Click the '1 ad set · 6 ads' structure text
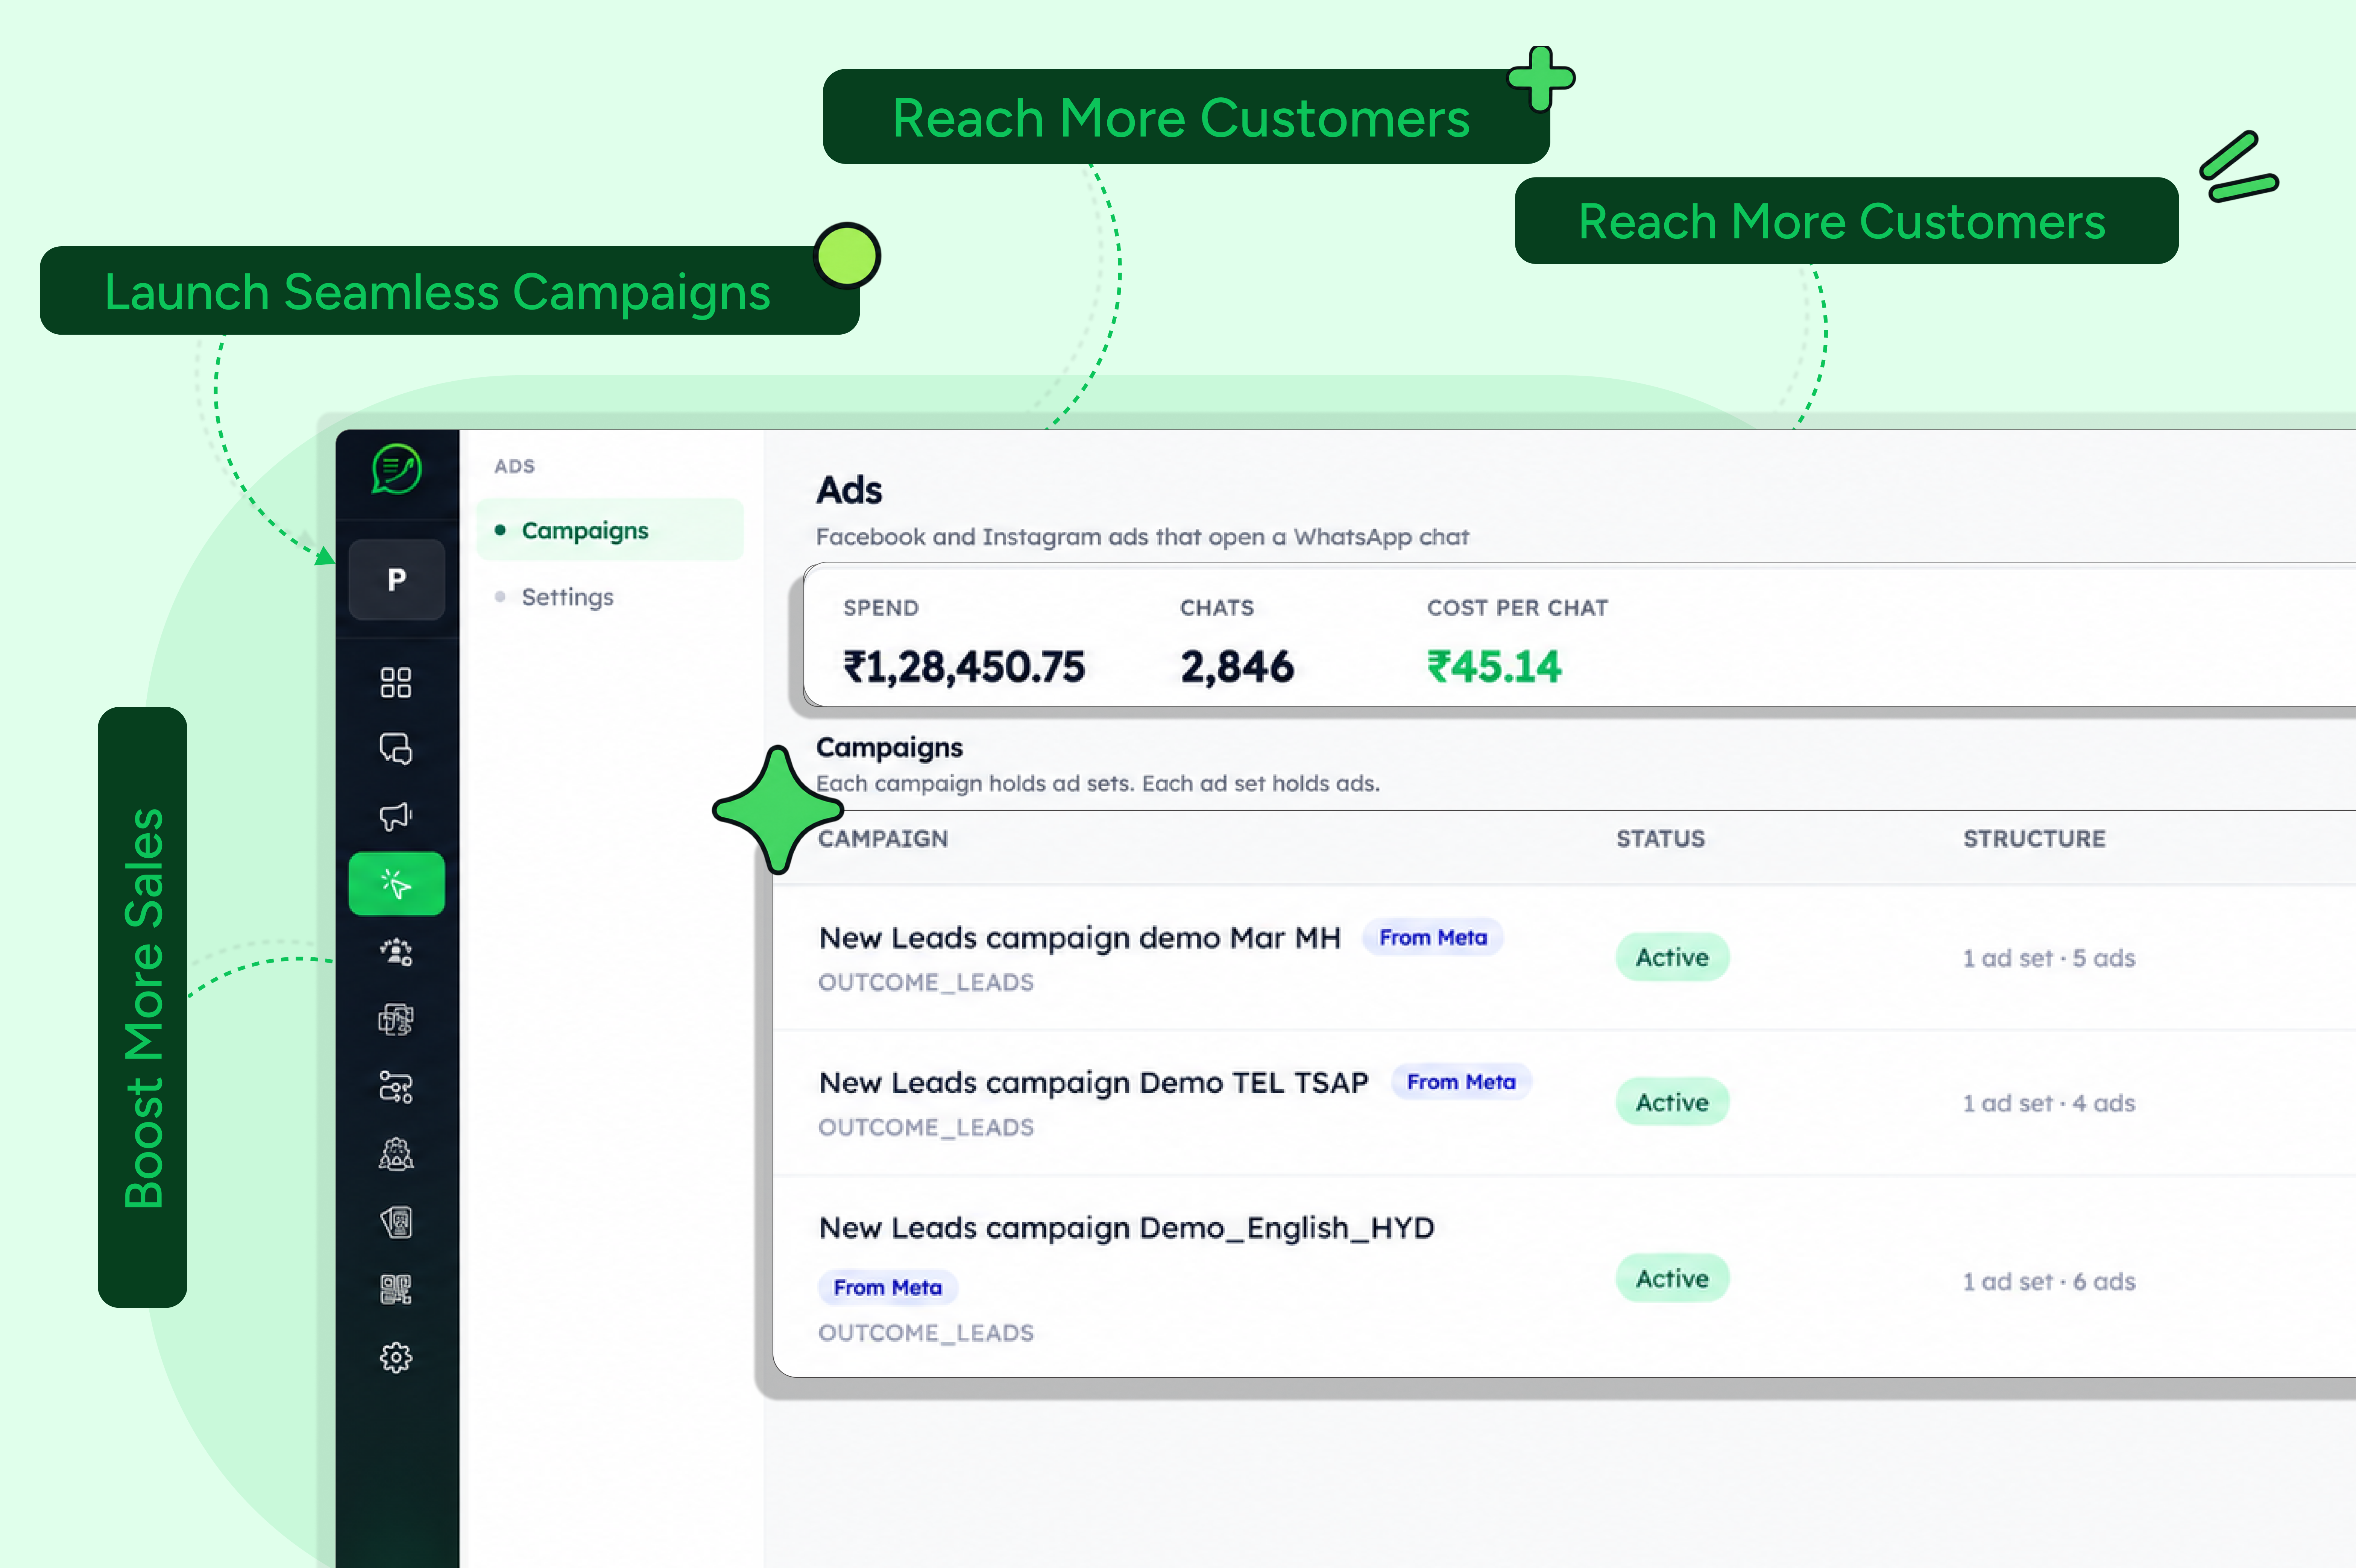Image resolution: width=2356 pixels, height=1568 pixels. click(x=2049, y=1281)
